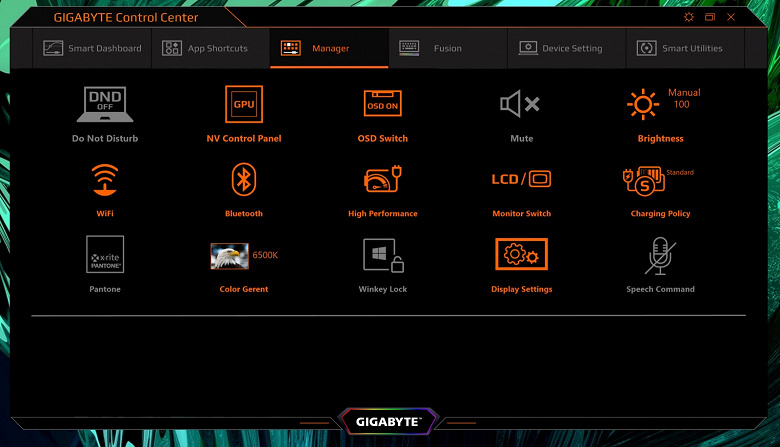Click the '6500K' color temperature value

pyautogui.click(x=265, y=255)
